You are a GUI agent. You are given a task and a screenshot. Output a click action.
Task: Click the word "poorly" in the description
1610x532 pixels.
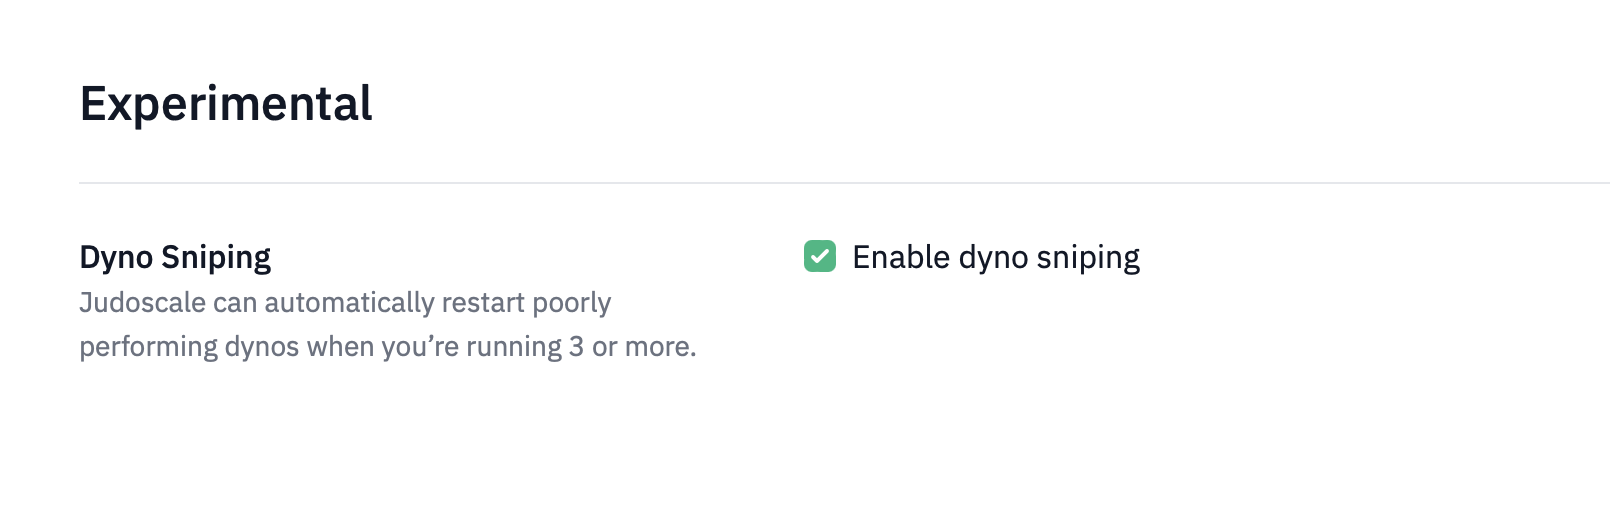tap(572, 303)
